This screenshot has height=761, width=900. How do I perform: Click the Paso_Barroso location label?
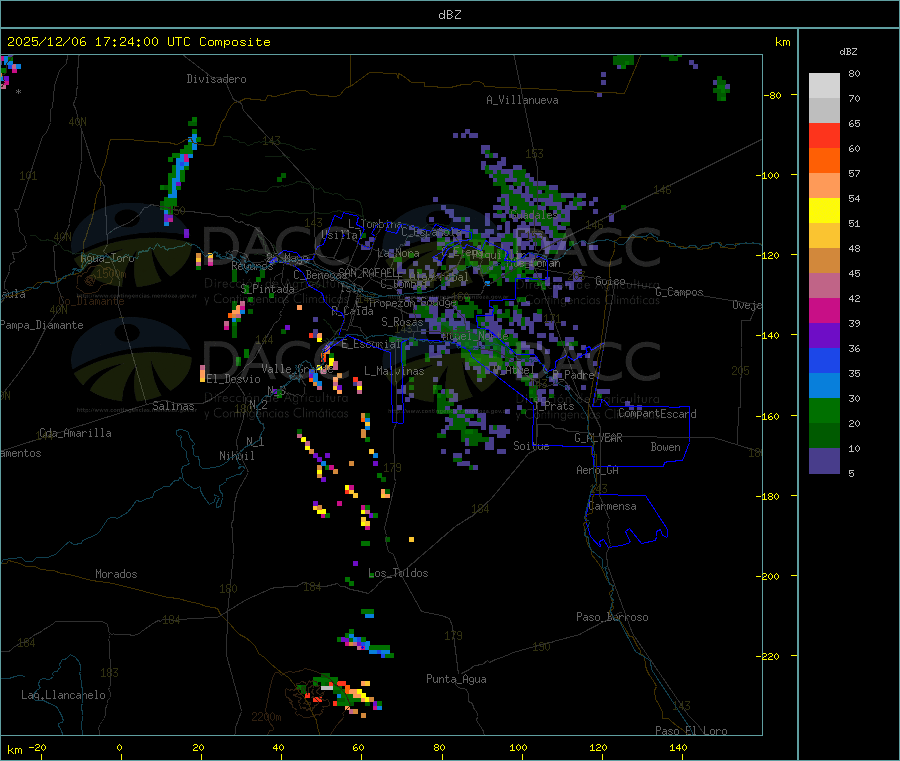(612, 617)
